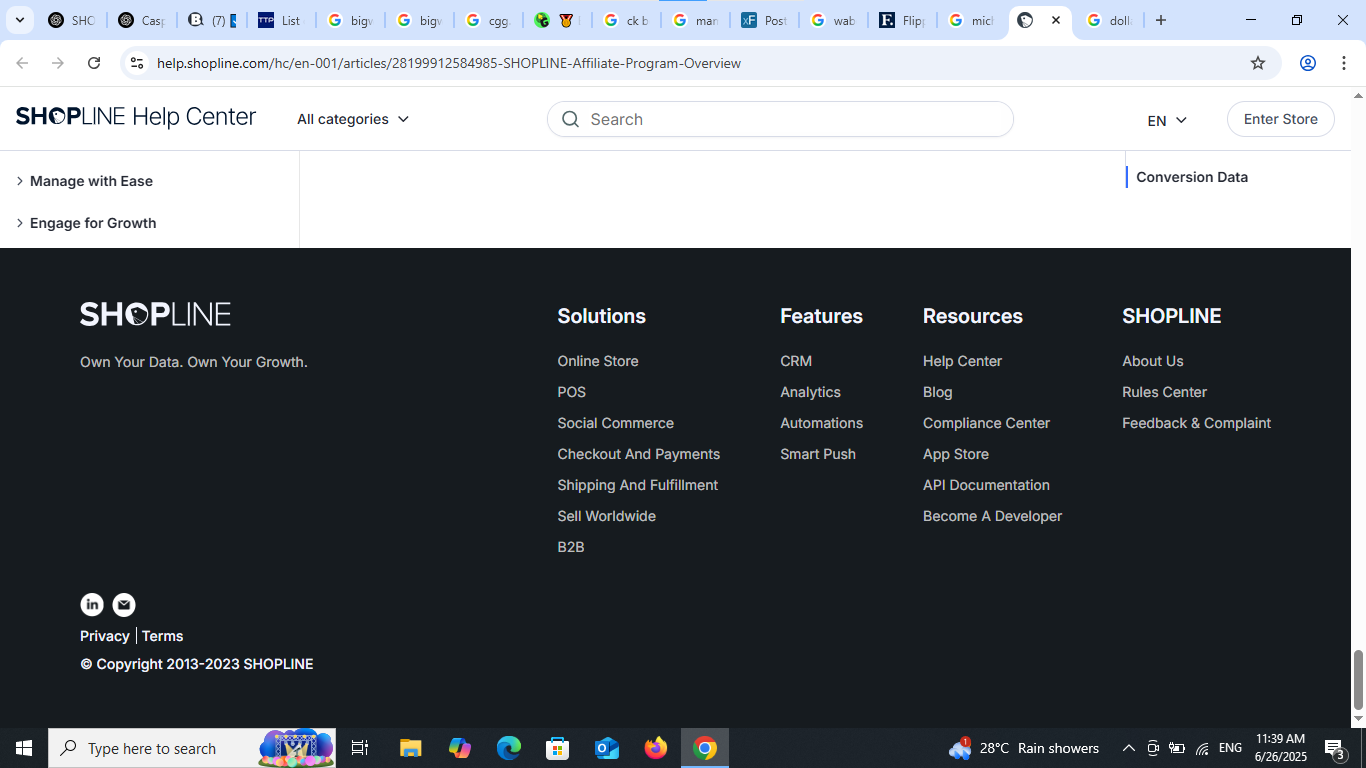Open CRM features link

point(796,361)
